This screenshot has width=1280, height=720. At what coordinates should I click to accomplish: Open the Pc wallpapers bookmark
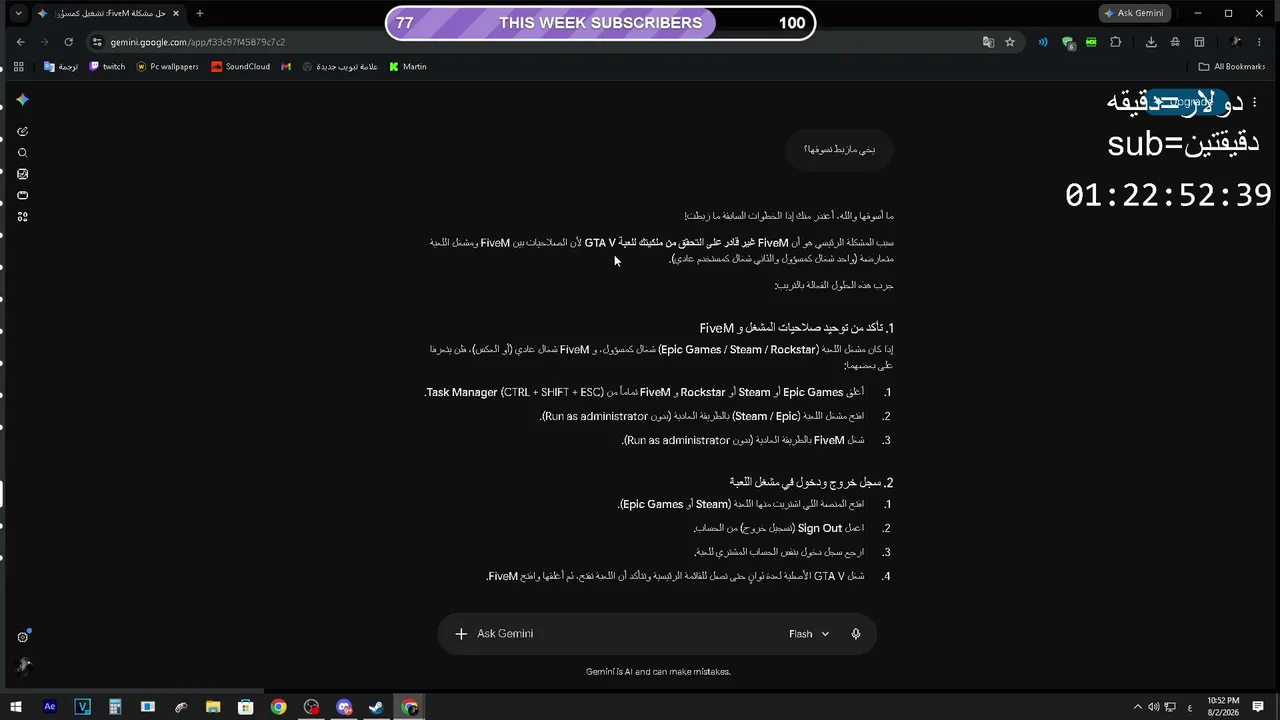point(168,67)
